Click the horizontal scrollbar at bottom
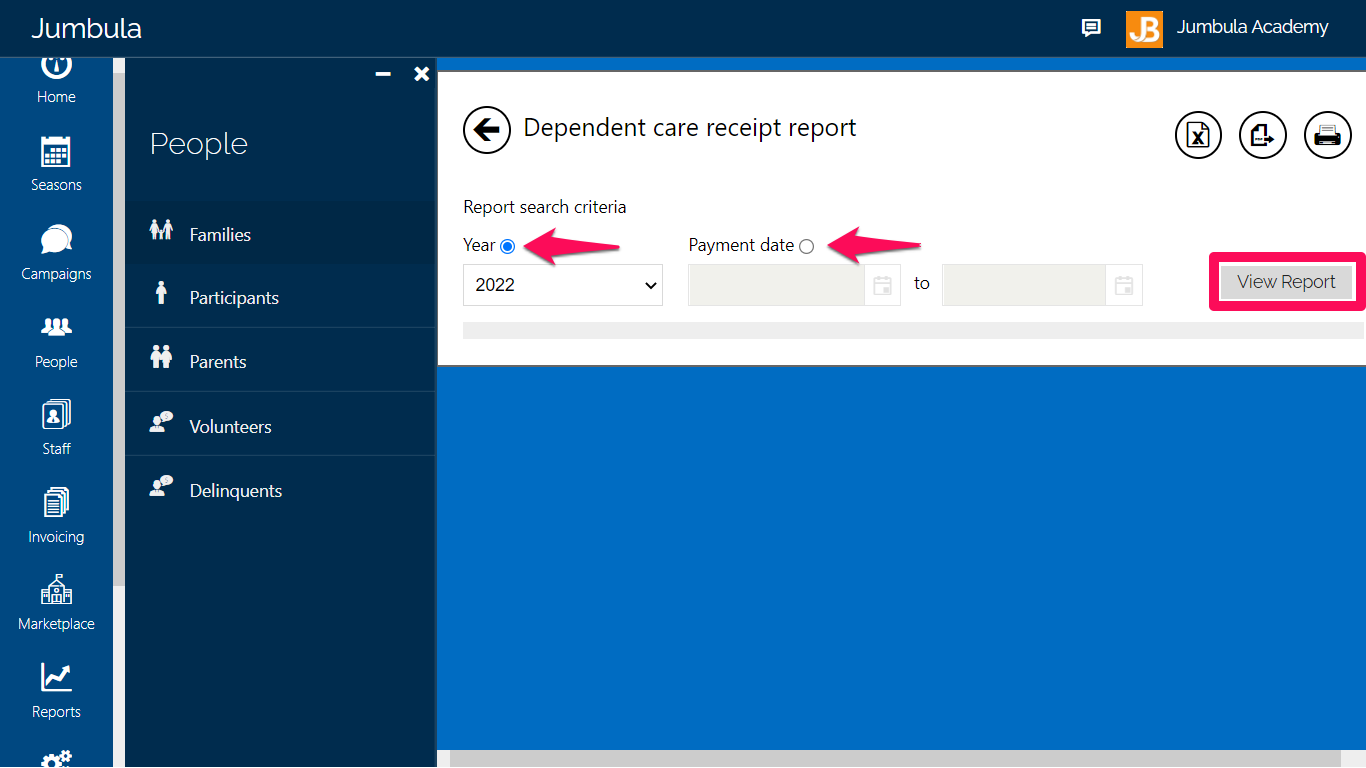 [x=895, y=759]
